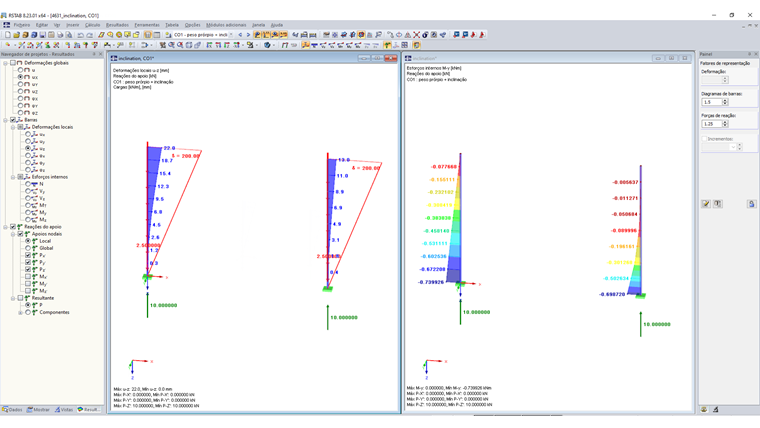Viewport: 760px width, 428px height.
Task: Select the N internal forces radio button
Action: (28, 184)
